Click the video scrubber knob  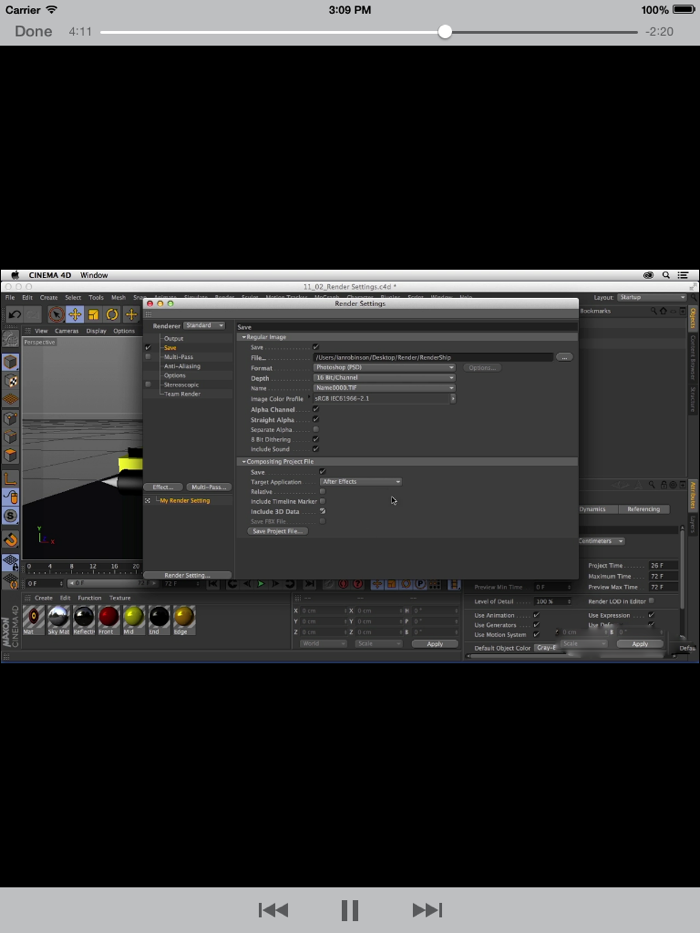(445, 32)
